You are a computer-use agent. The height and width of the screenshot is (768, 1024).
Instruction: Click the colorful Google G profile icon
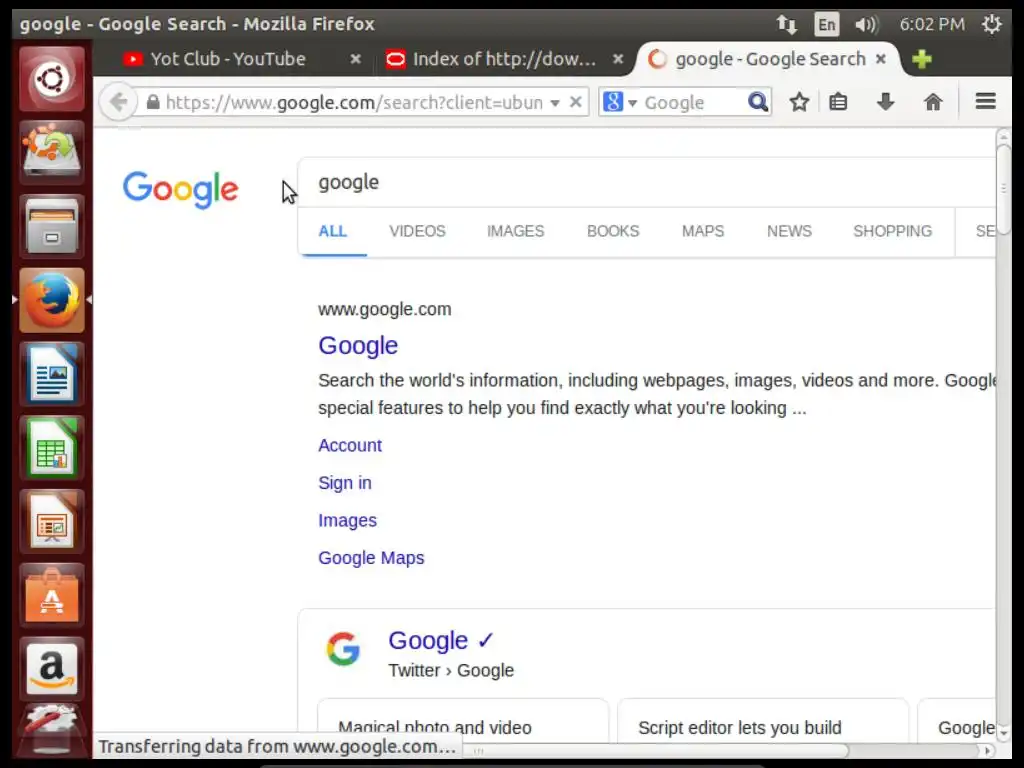click(344, 648)
